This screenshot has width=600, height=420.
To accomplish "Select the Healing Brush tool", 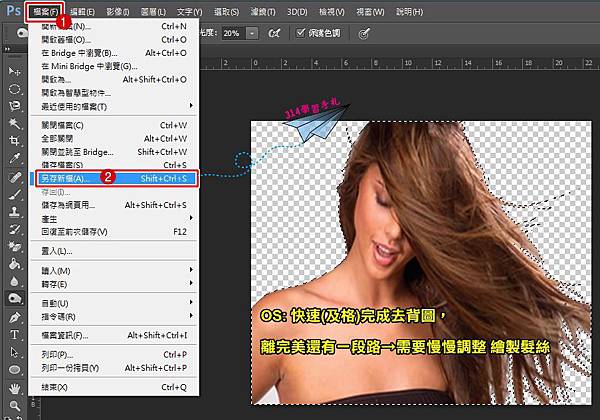I will point(15,177).
